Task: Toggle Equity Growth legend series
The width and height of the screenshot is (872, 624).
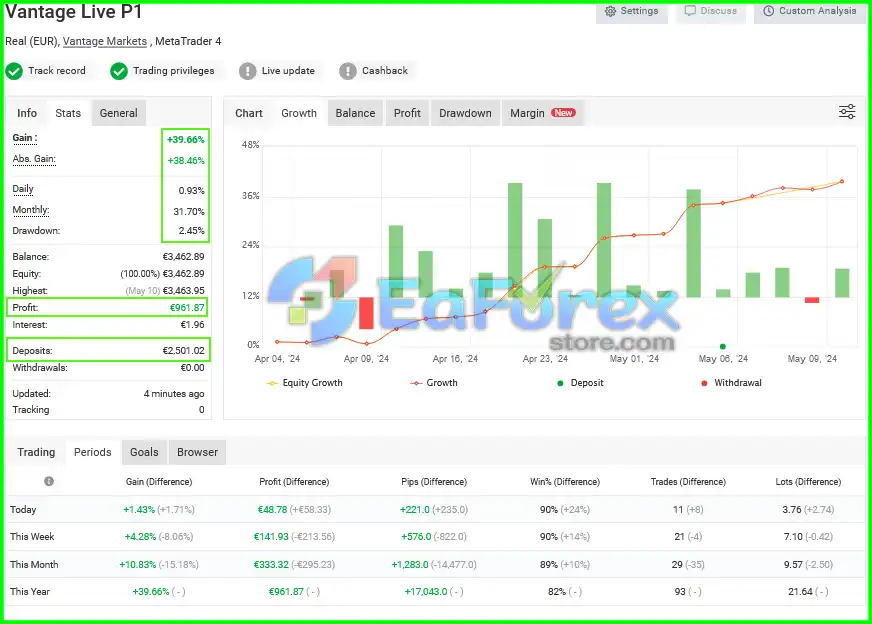Action: tap(305, 383)
